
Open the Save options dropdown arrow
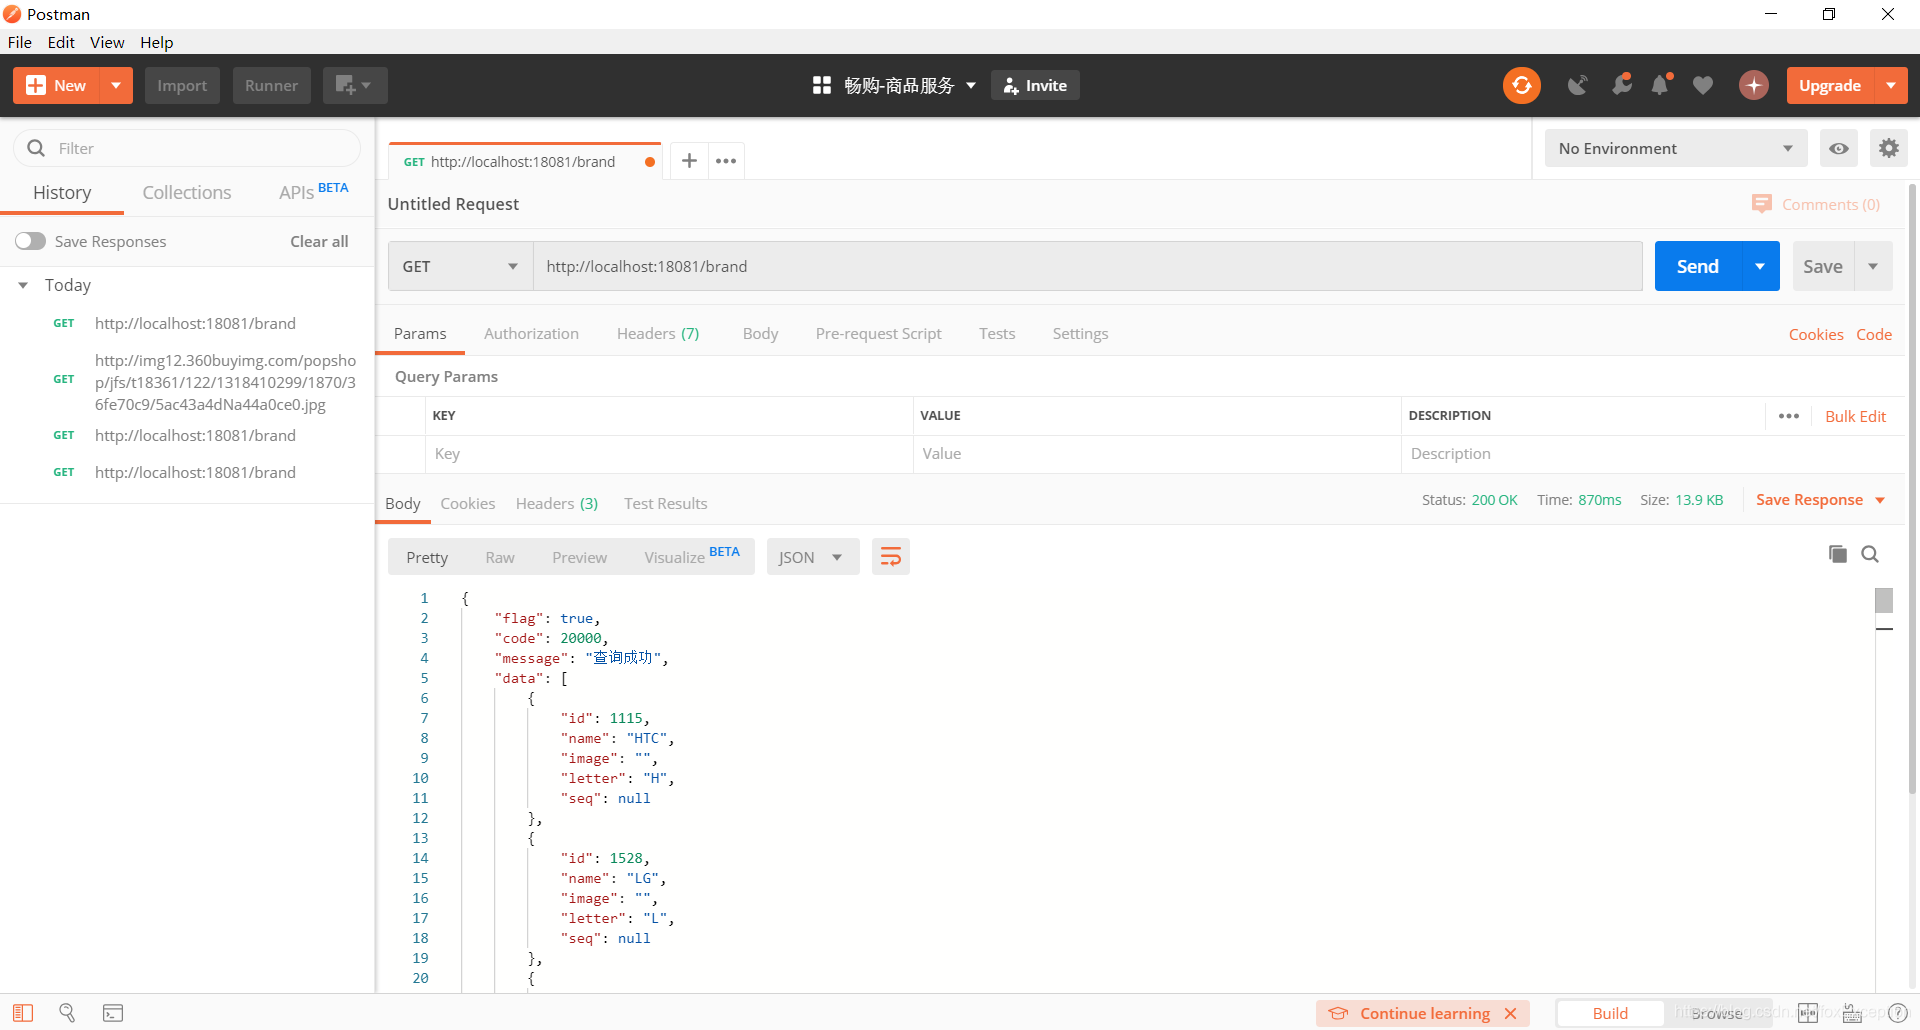coord(1873,266)
